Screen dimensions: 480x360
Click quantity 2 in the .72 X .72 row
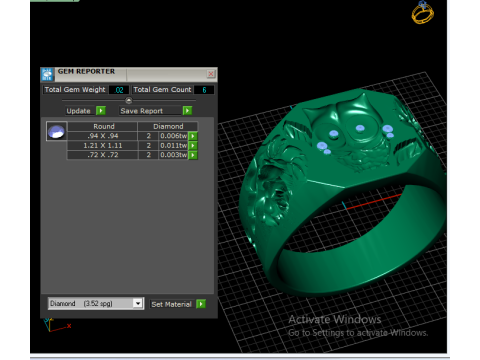click(x=149, y=155)
